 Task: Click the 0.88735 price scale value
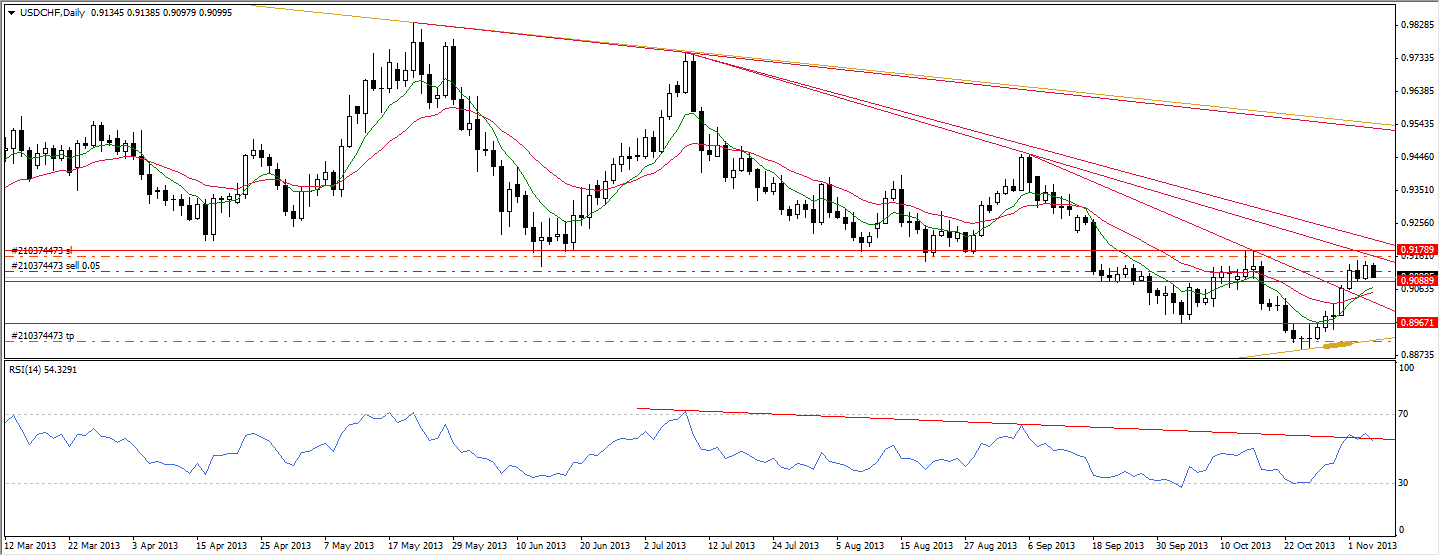point(1418,355)
